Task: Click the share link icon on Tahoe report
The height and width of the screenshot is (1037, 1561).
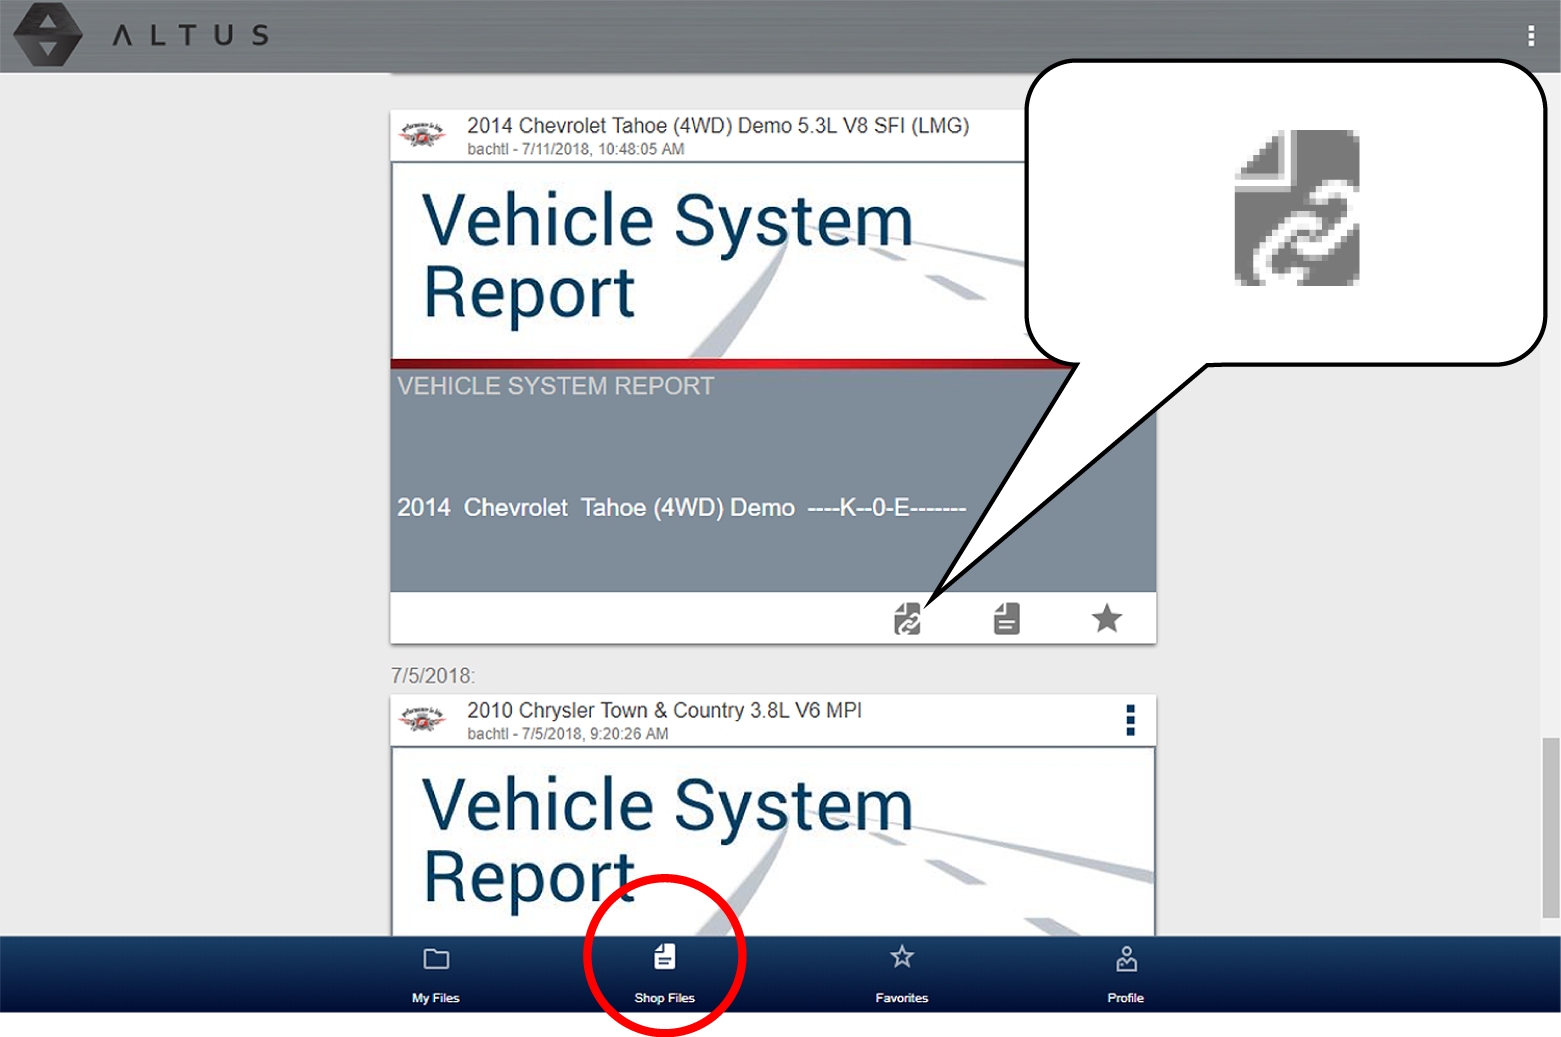Action: [x=907, y=619]
